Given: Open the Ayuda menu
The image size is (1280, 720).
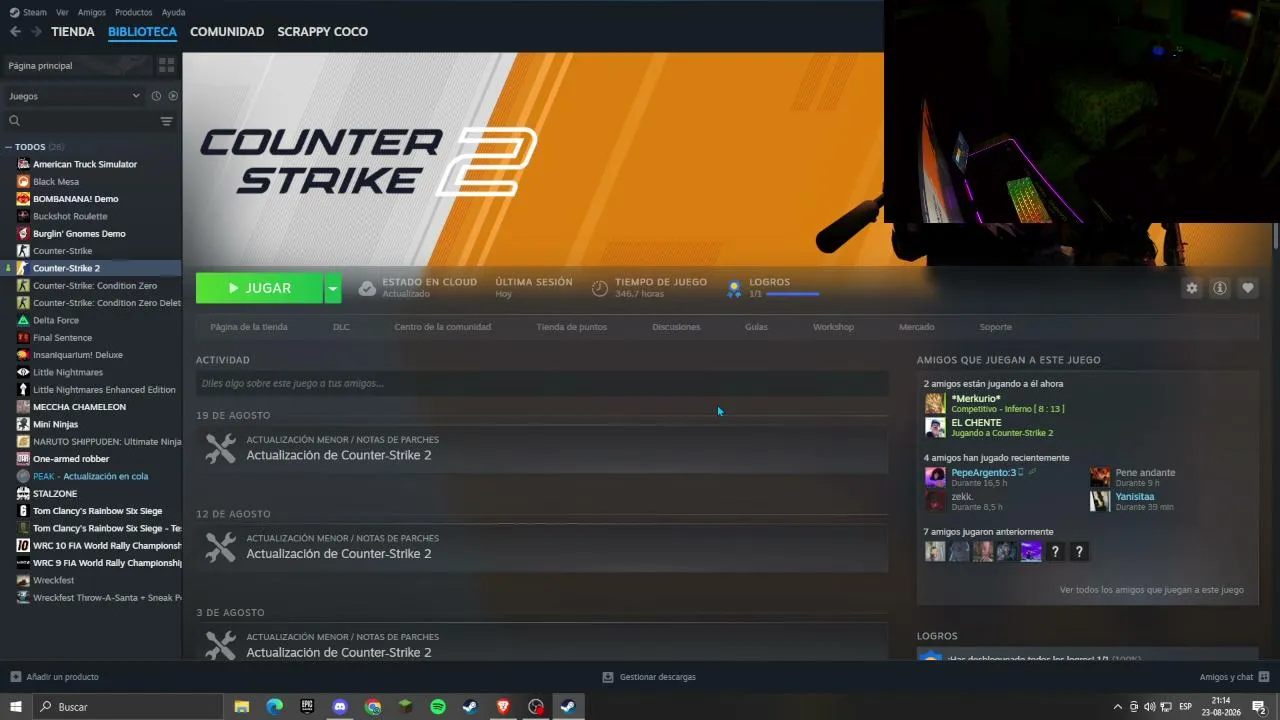Looking at the screenshot, I should [173, 12].
